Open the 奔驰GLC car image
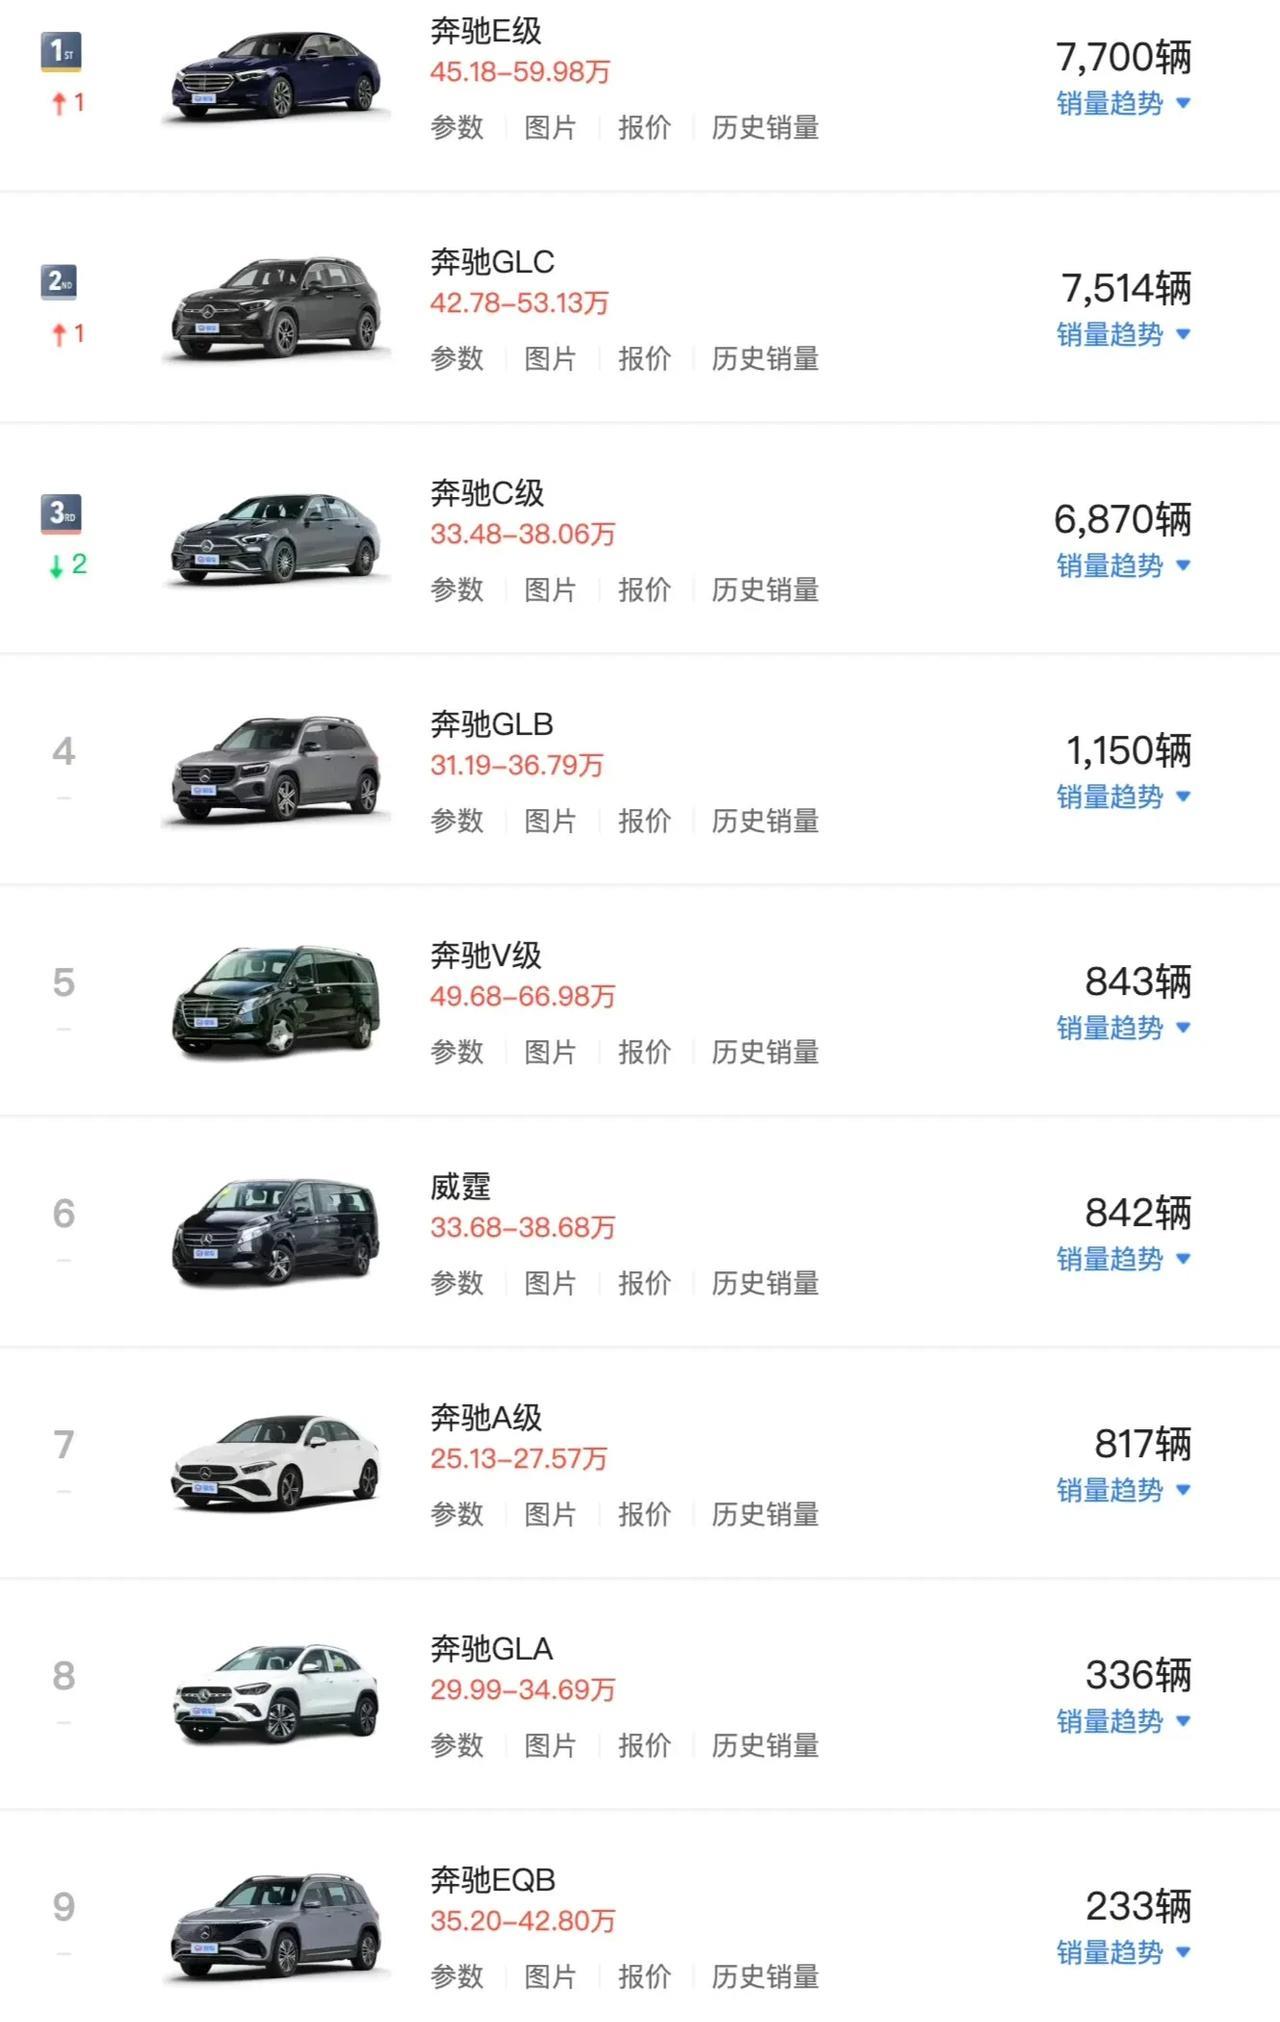 pyautogui.click(x=276, y=308)
